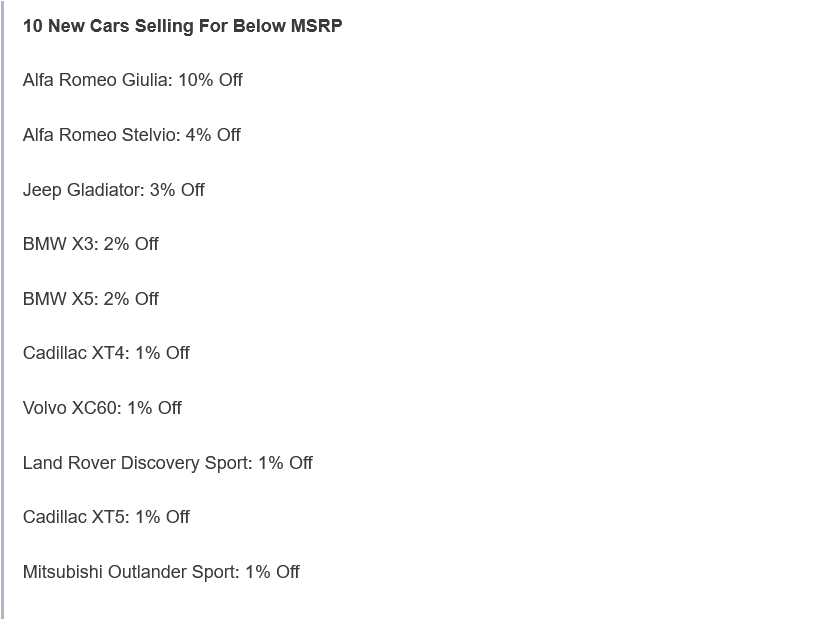Click the vertical quote bar at left edge
Screen dimensions: 832x619
[x=2, y=309]
